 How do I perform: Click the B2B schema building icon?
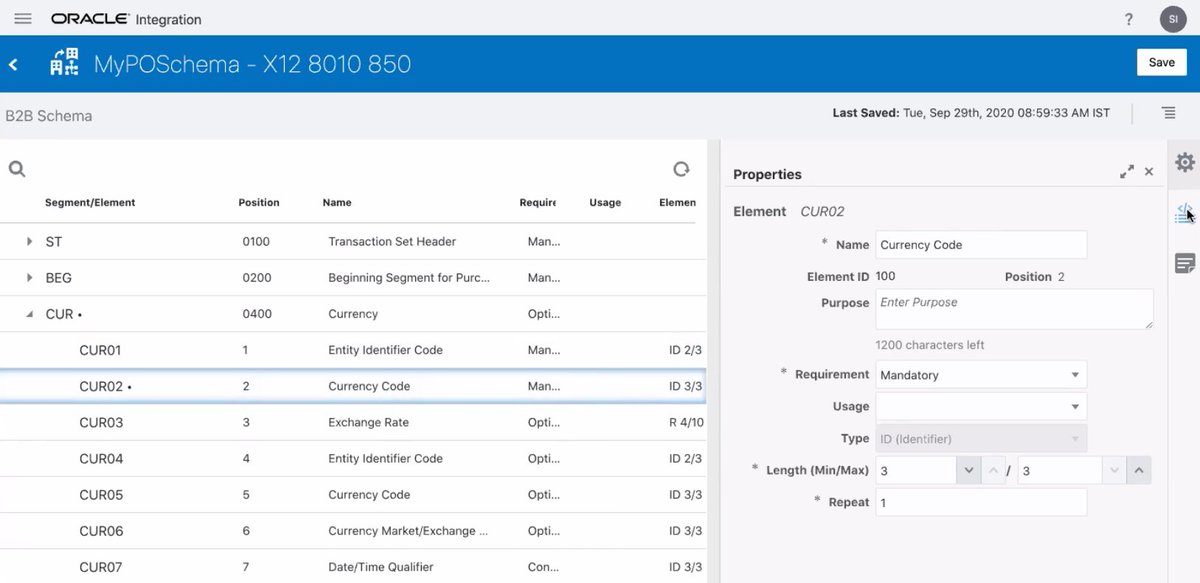64,63
